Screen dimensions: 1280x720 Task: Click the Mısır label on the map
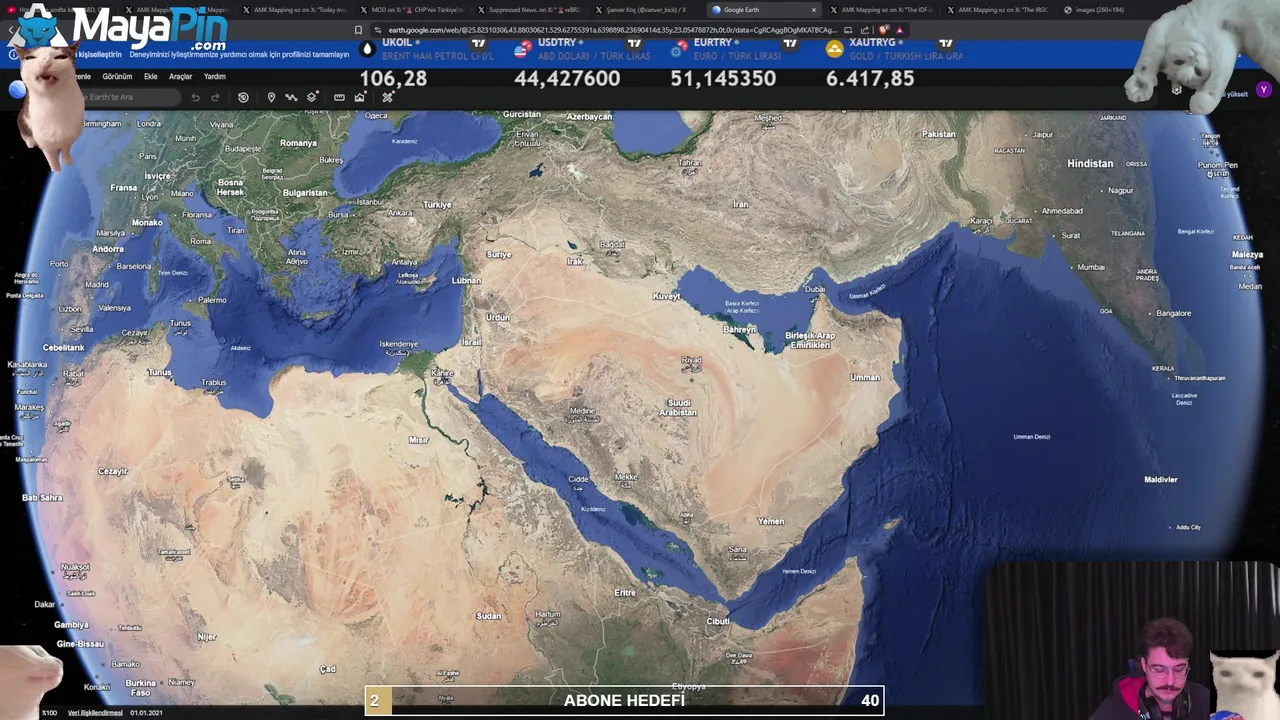click(419, 440)
